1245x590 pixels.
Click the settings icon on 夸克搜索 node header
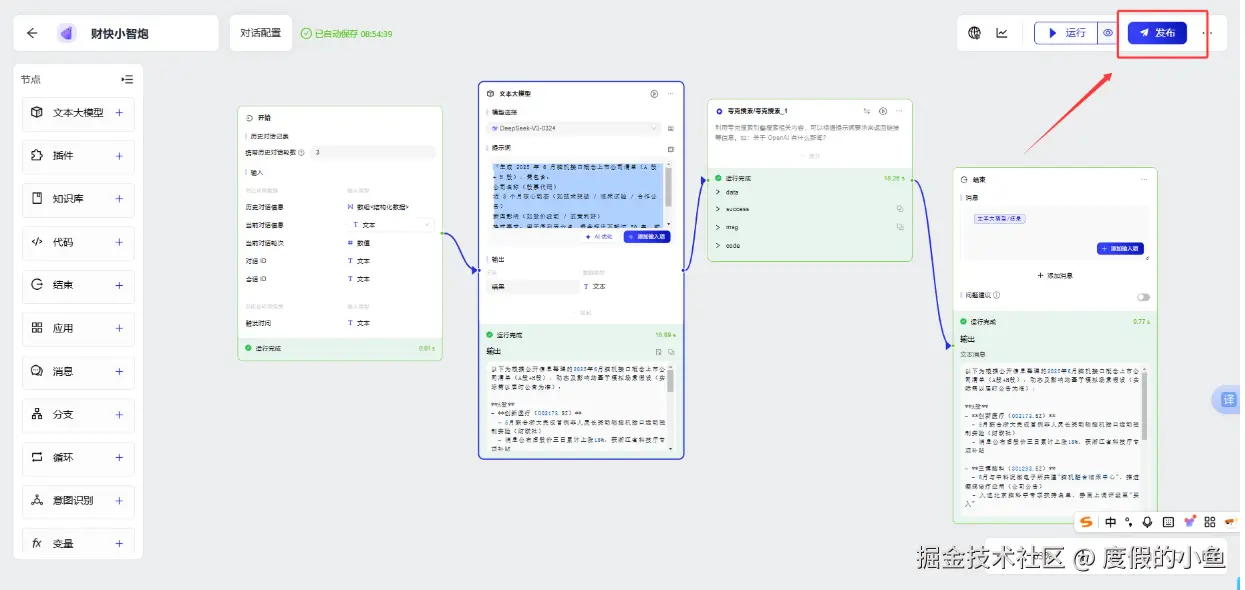[867, 111]
